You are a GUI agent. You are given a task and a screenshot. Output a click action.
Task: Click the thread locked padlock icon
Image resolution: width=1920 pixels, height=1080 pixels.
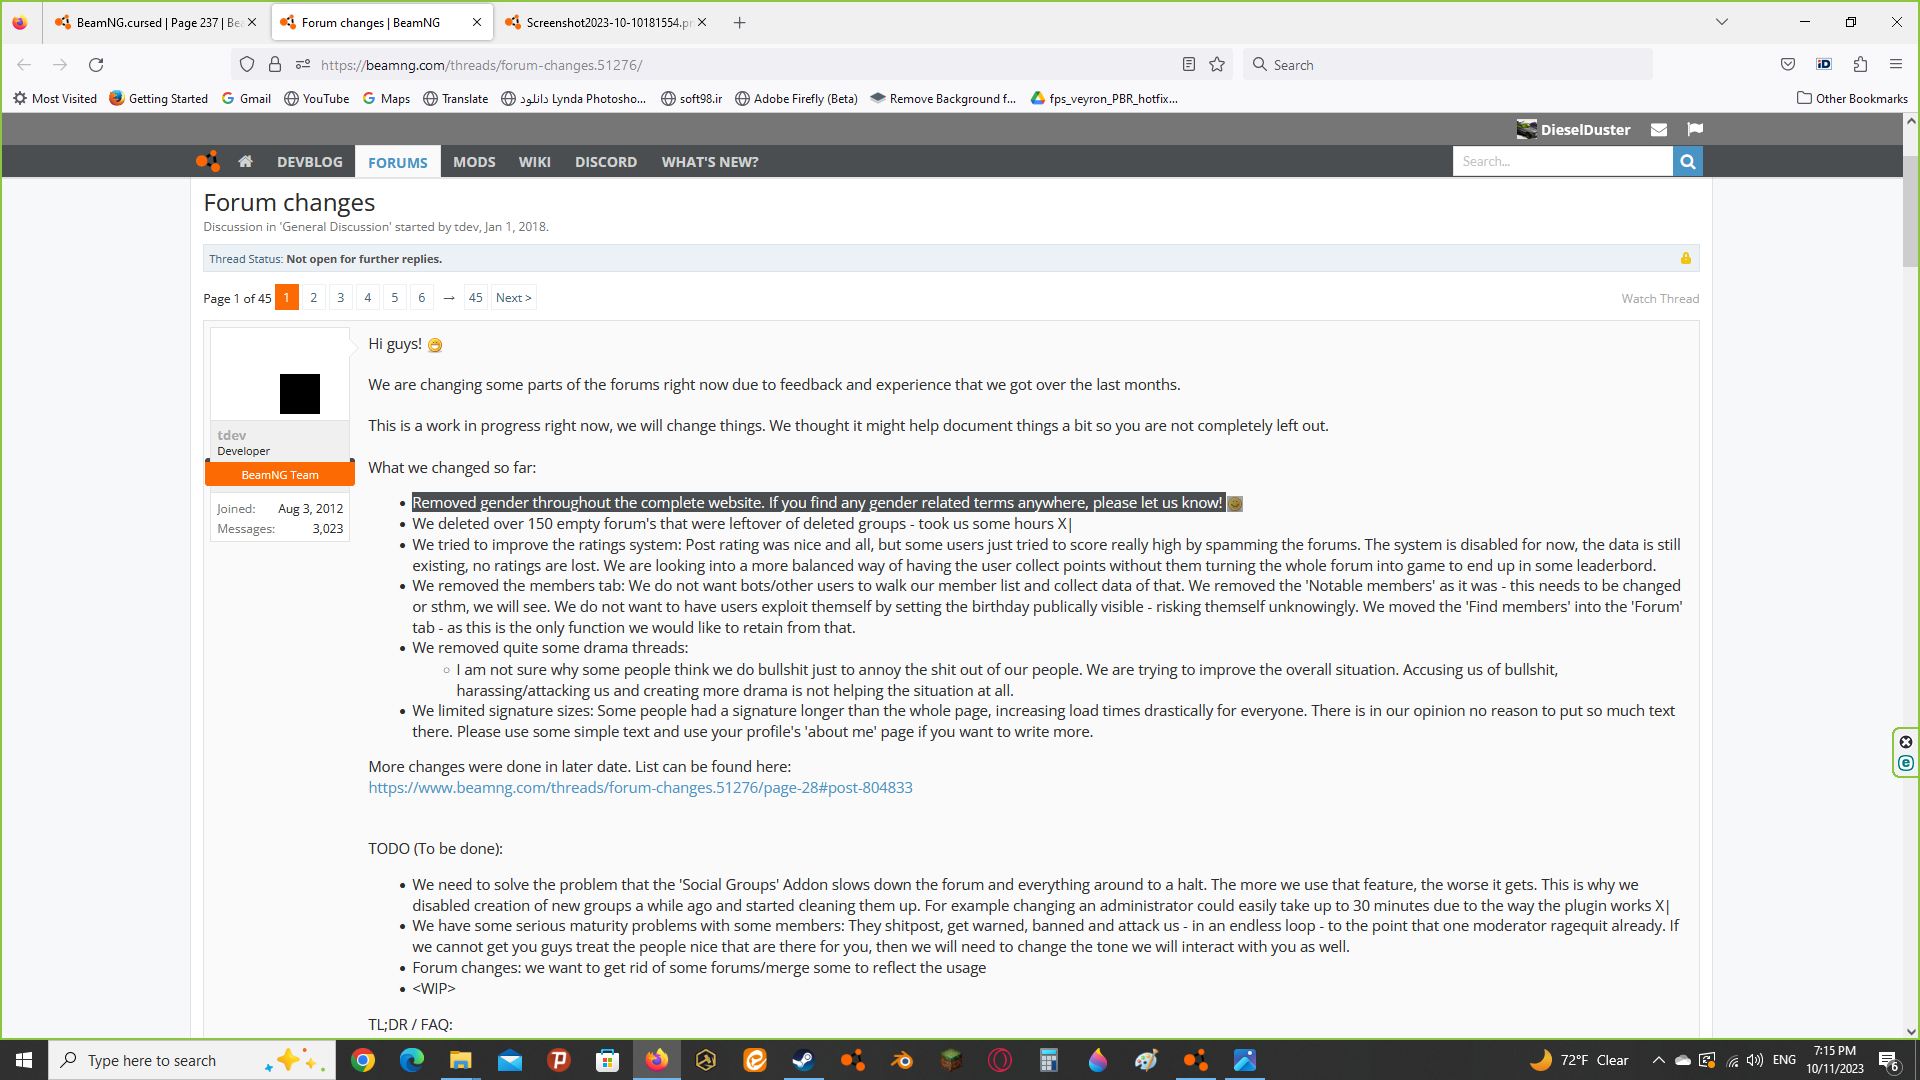coord(1686,258)
